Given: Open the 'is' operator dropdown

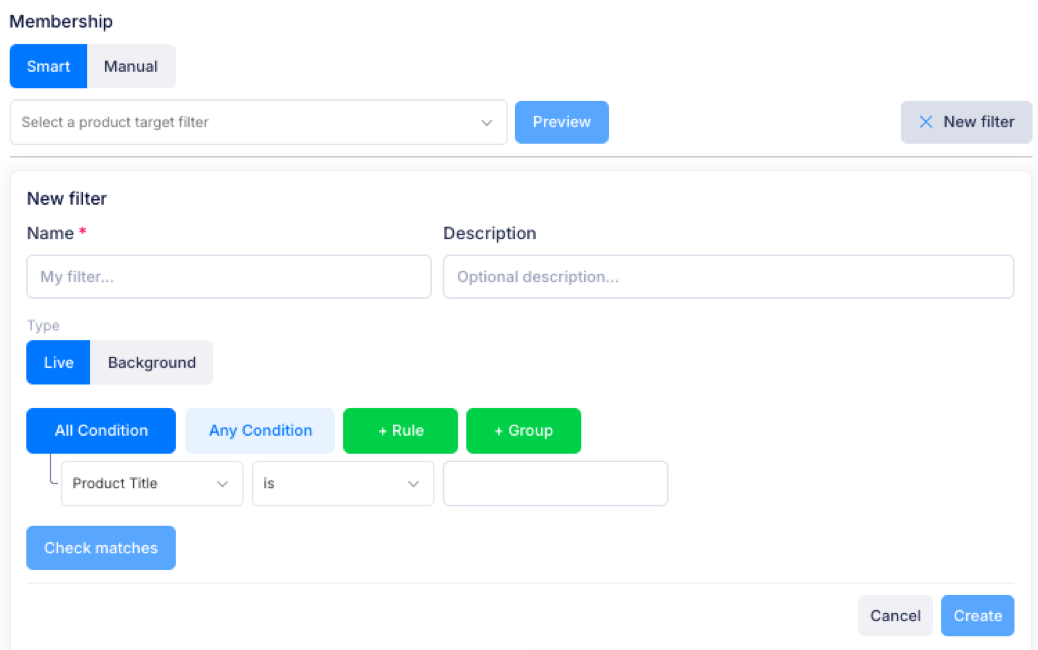Looking at the screenshot, I should click(343, 484).
